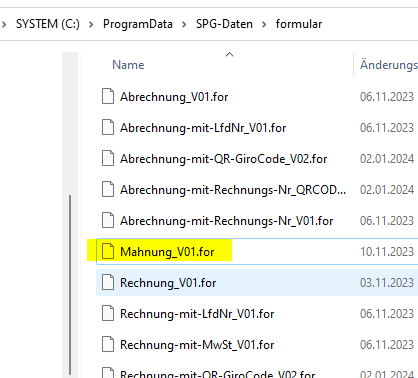The image size is (418, 378).
Task: Click icon of Abrechnung-mit-QR-GiroCode_V02.for
Action: click(x=108, y=159)
